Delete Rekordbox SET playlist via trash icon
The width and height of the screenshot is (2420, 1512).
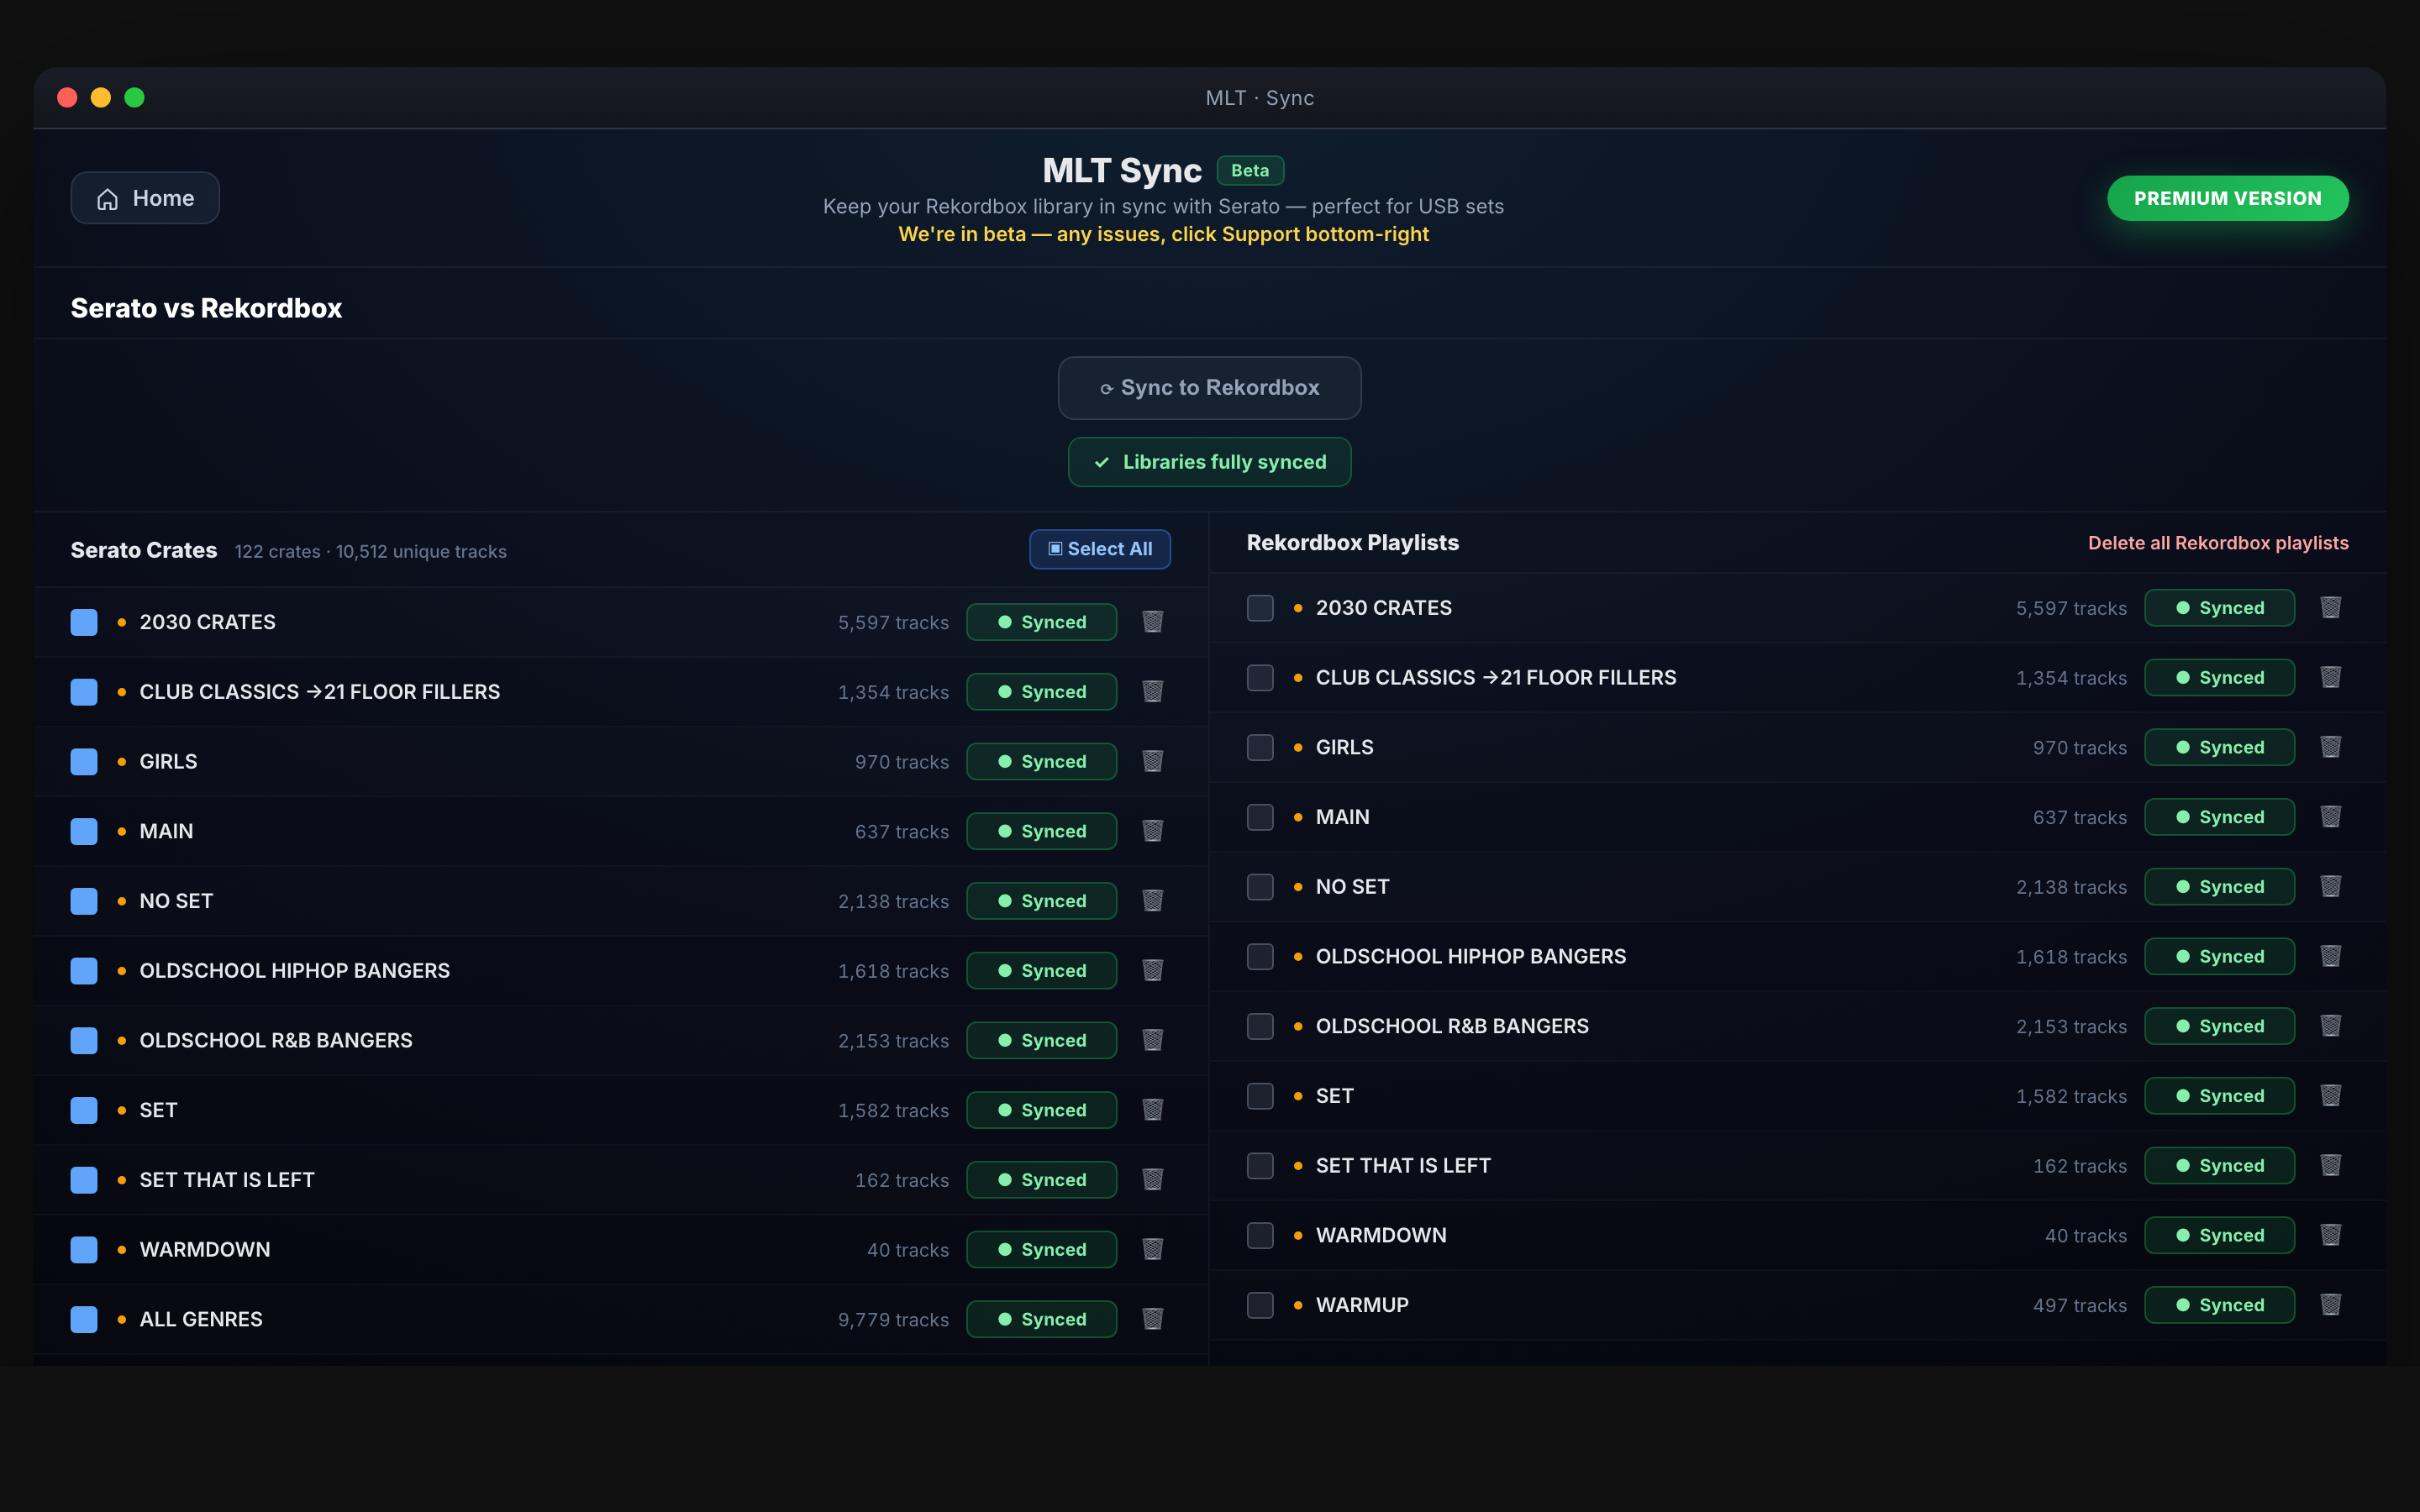(2330, 1096)
